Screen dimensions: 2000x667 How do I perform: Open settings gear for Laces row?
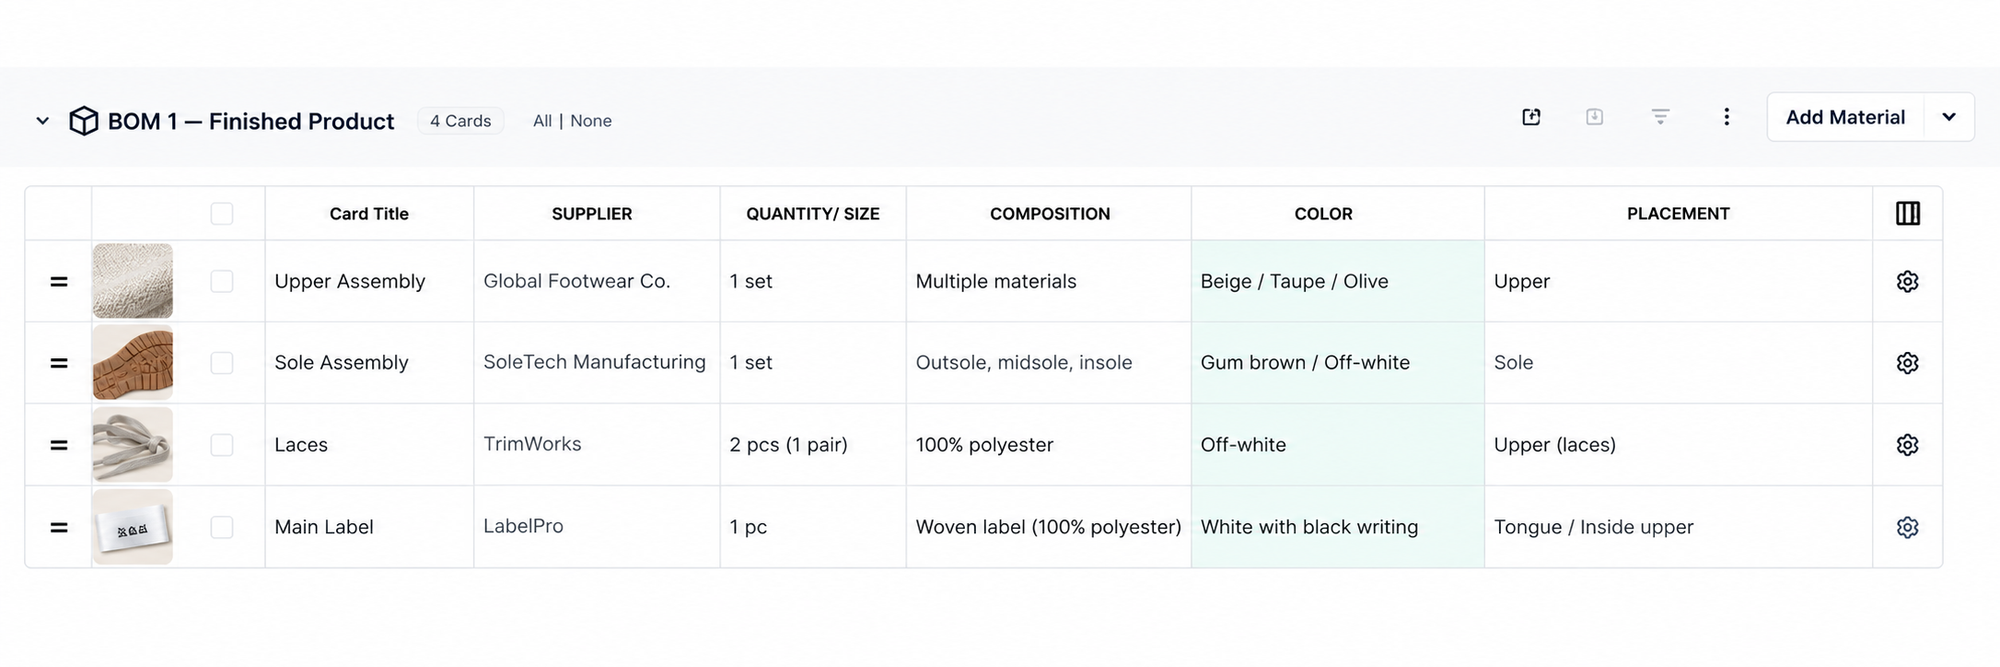tap(1908, 445)
